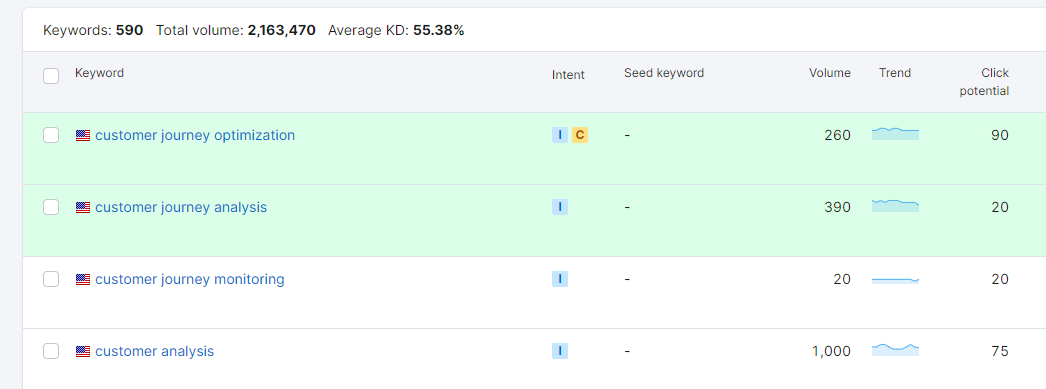Click the Informational intent badge for customer analysis
This screenshot has width=1046, height=389.
tap(560, 351)
